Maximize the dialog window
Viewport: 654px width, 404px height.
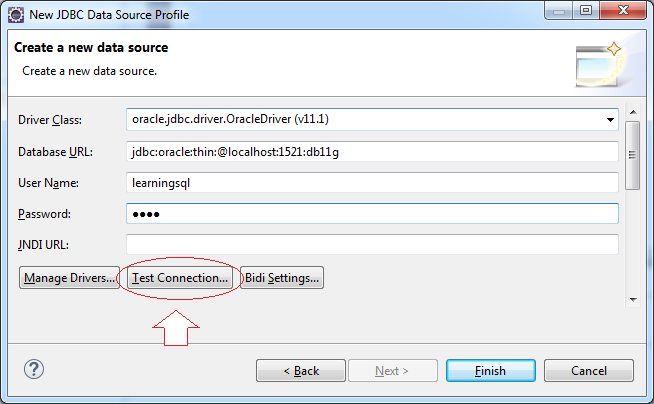click(586, 10)
